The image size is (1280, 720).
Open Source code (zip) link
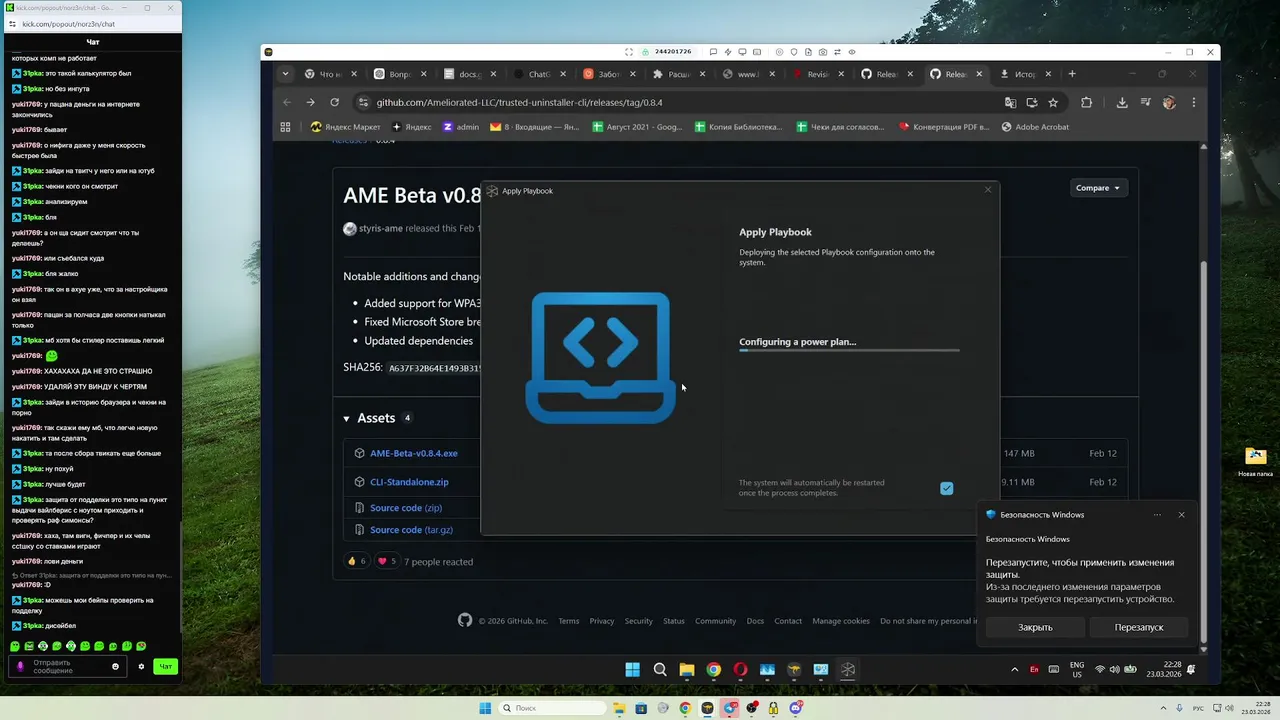click(x=405, y=508)
